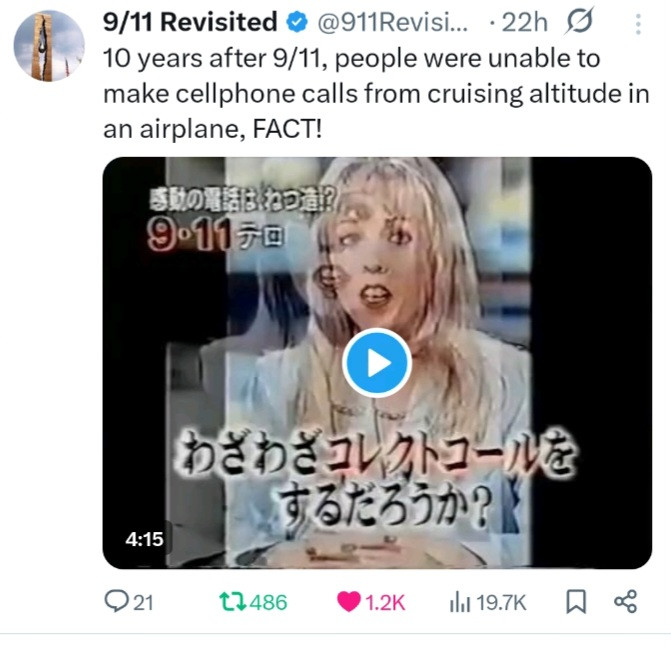Click the 1.2K likes count
Screen dimensions: 671x648
point(385,603)
